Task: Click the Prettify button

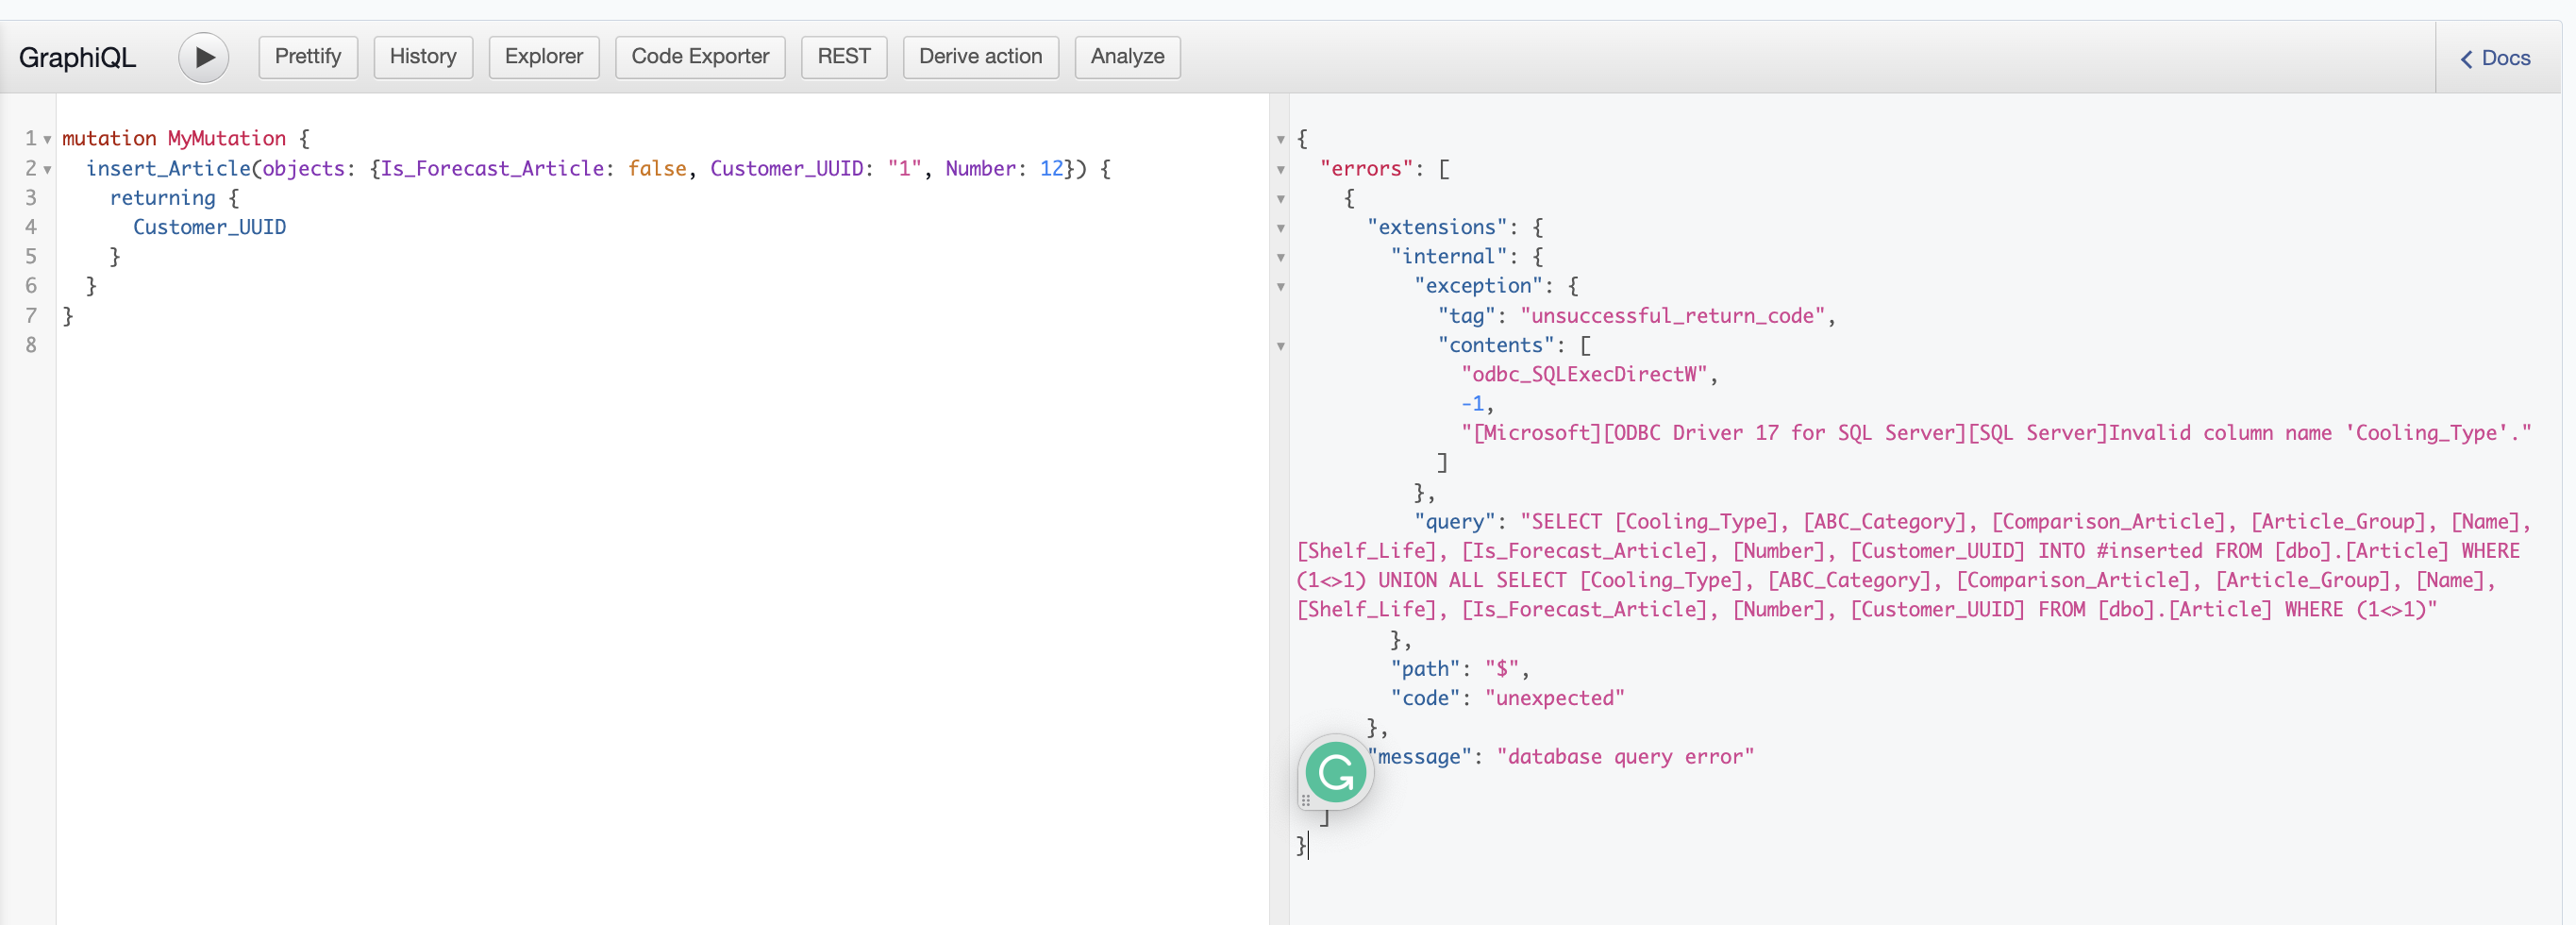Action: coord(308,57)
